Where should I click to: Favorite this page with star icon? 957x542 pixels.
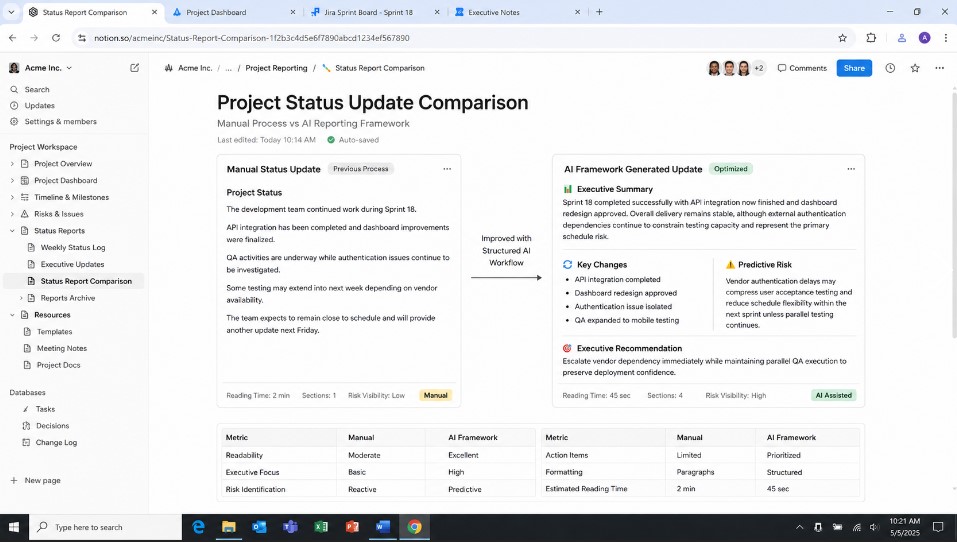[914, 68]
